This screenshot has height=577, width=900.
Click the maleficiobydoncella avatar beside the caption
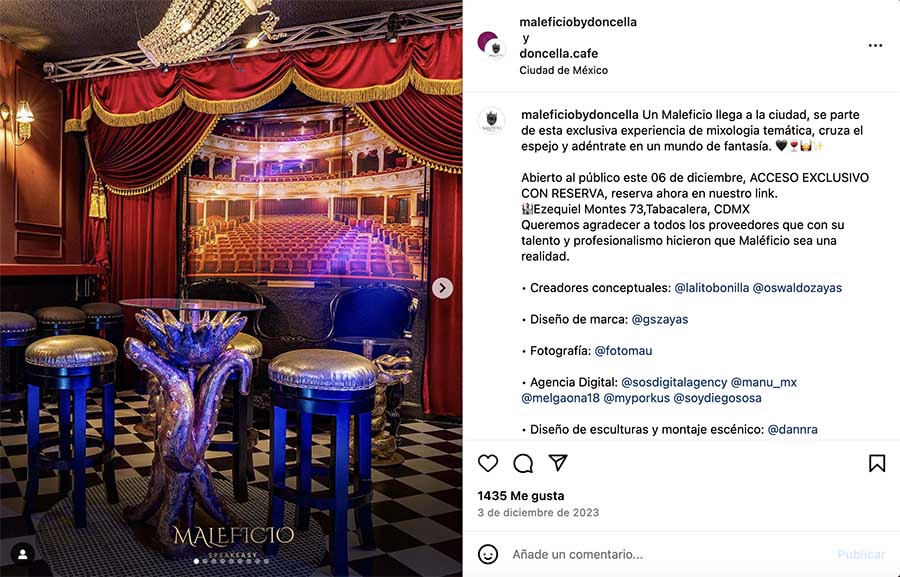click(491, 121)
